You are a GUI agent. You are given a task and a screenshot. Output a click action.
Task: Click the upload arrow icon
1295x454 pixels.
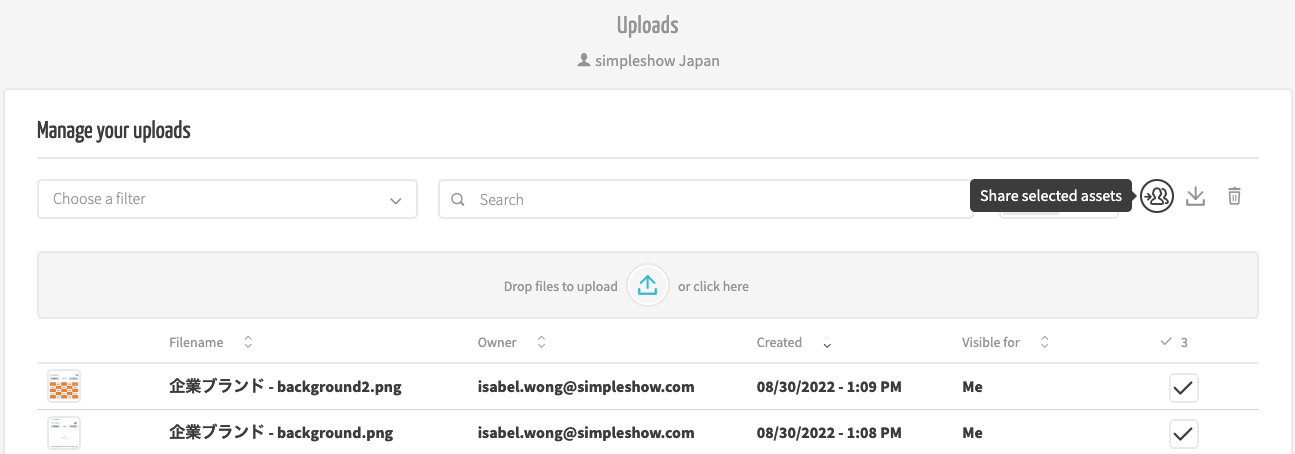[x=647, y=286]
